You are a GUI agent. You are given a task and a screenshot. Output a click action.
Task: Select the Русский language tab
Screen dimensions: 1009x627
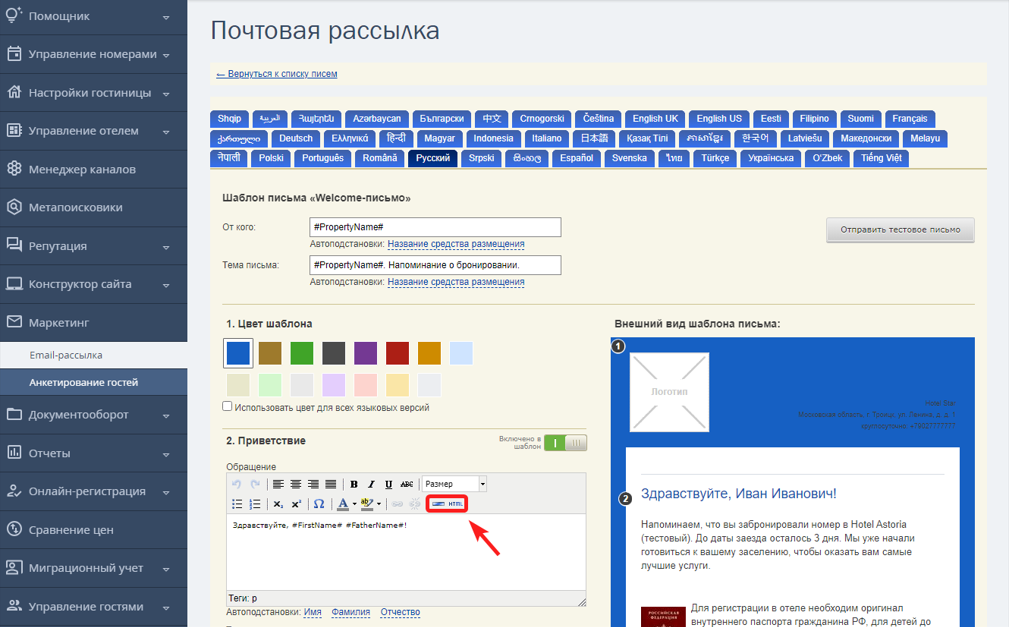tap(432, 158)
